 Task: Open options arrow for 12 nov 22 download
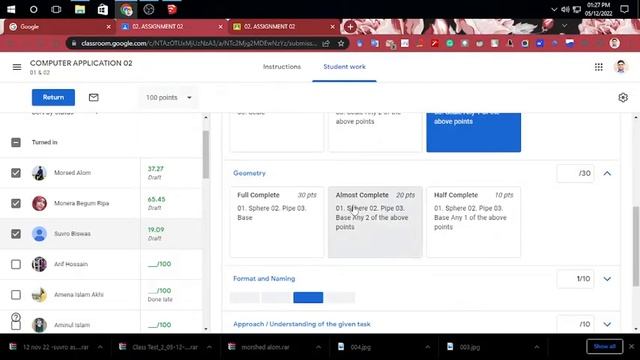point(100,347)
